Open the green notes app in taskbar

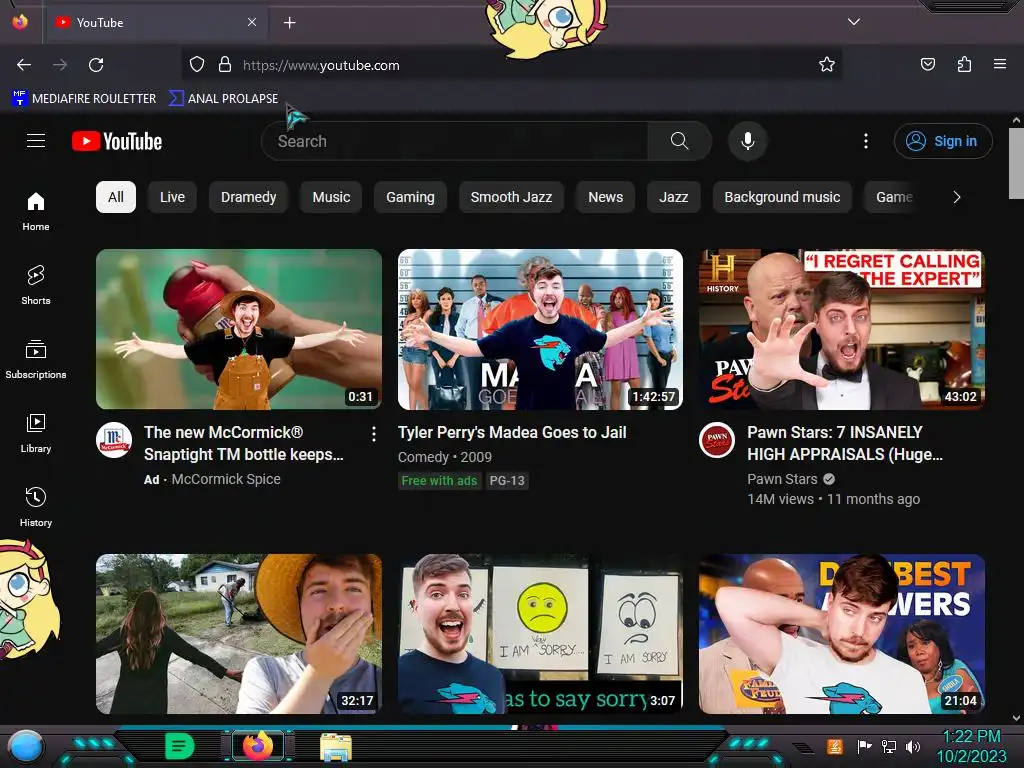180,746
